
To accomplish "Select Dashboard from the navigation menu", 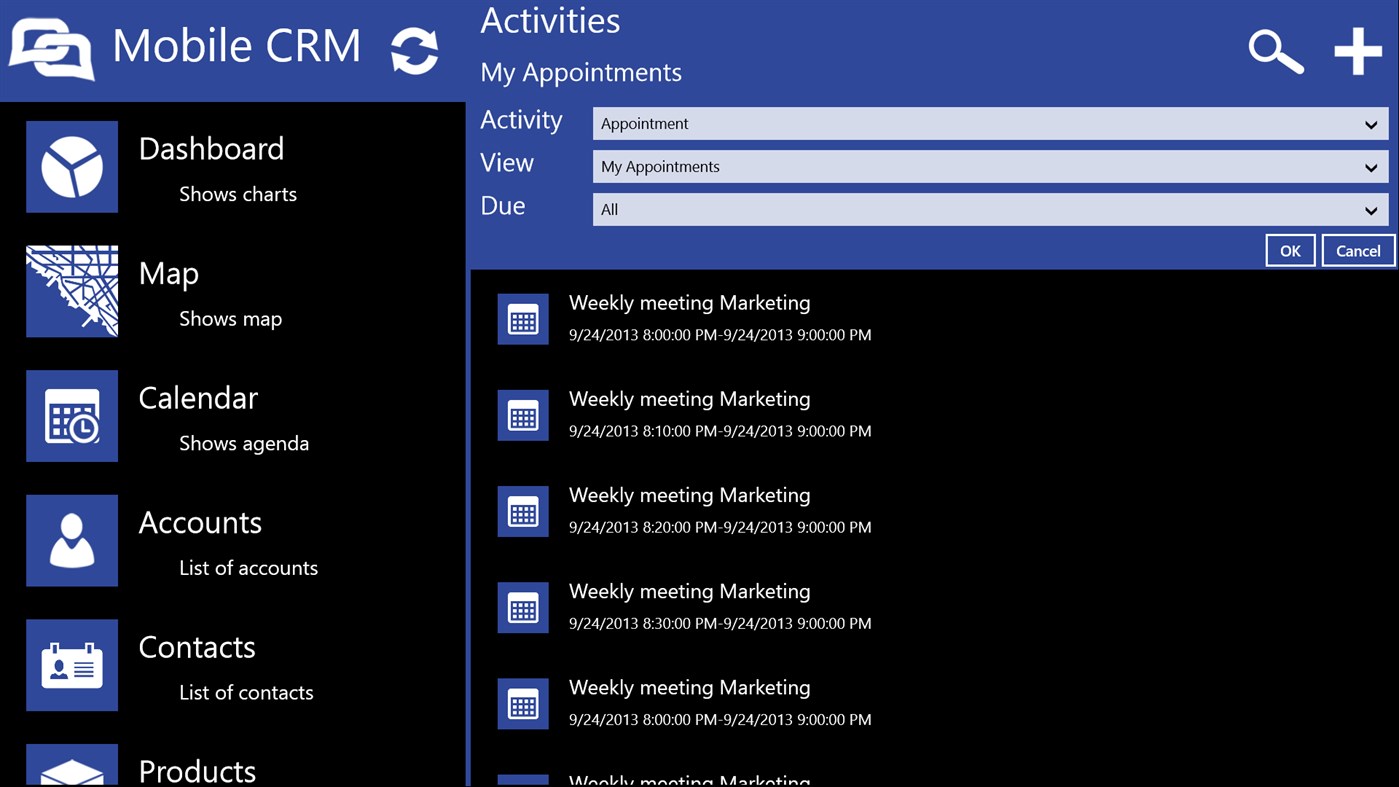I will click(211, 148).
